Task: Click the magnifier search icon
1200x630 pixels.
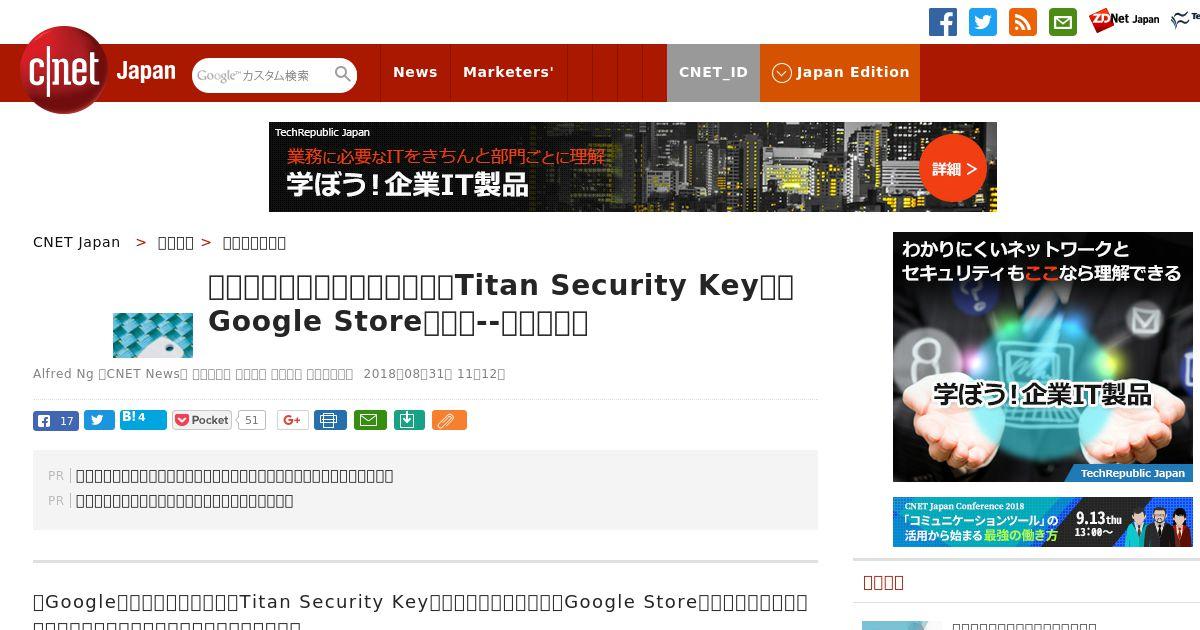Action: (343, 74)
